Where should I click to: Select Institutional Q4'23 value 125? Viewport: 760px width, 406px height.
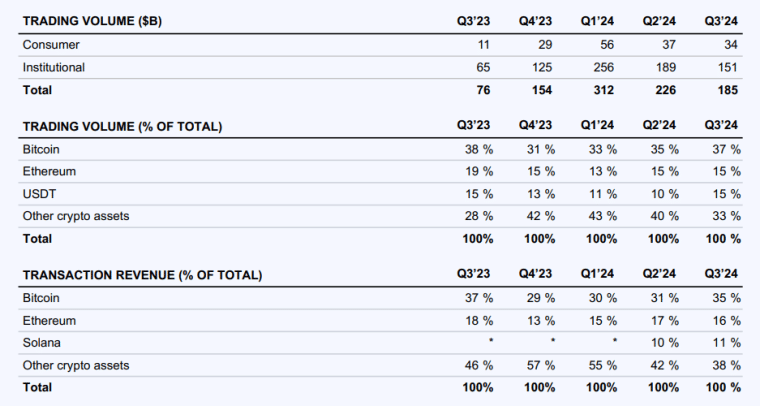pyautogui.click(x=542, y=68)
